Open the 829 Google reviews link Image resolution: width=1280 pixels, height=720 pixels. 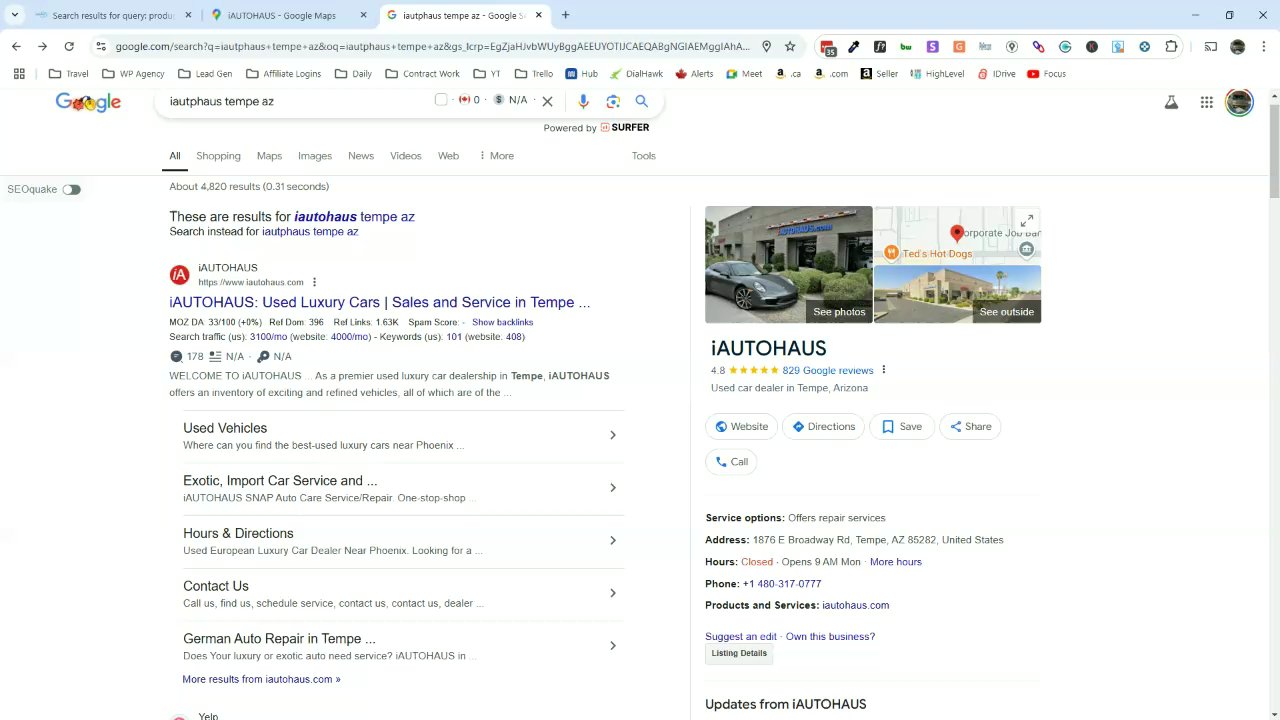[x=828, y=370]
